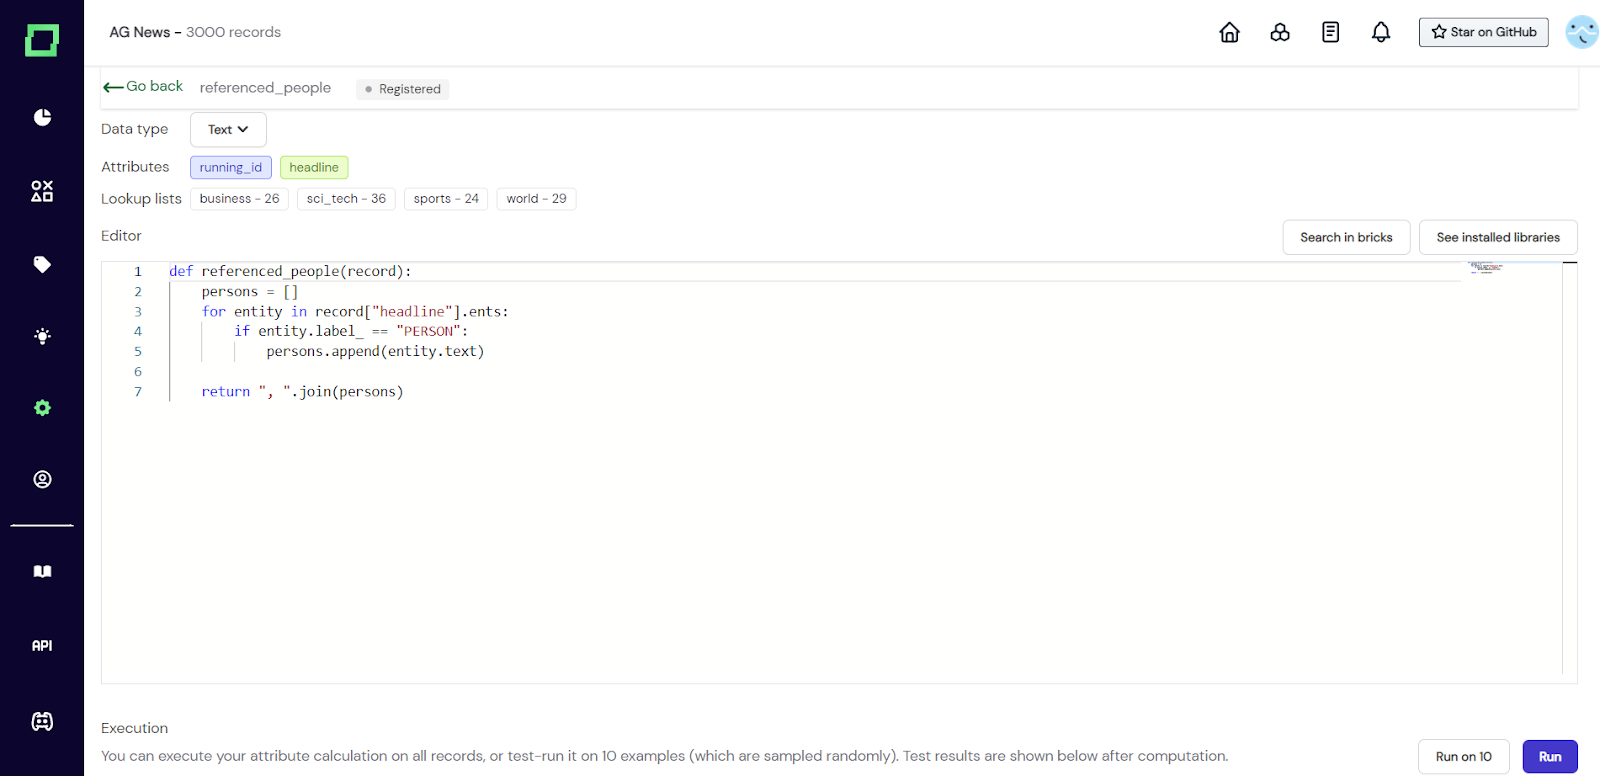This screenshot has width=1600, height=776.
Task: Open the heuristics lightbulb icon page
Action: pos(42,336)
